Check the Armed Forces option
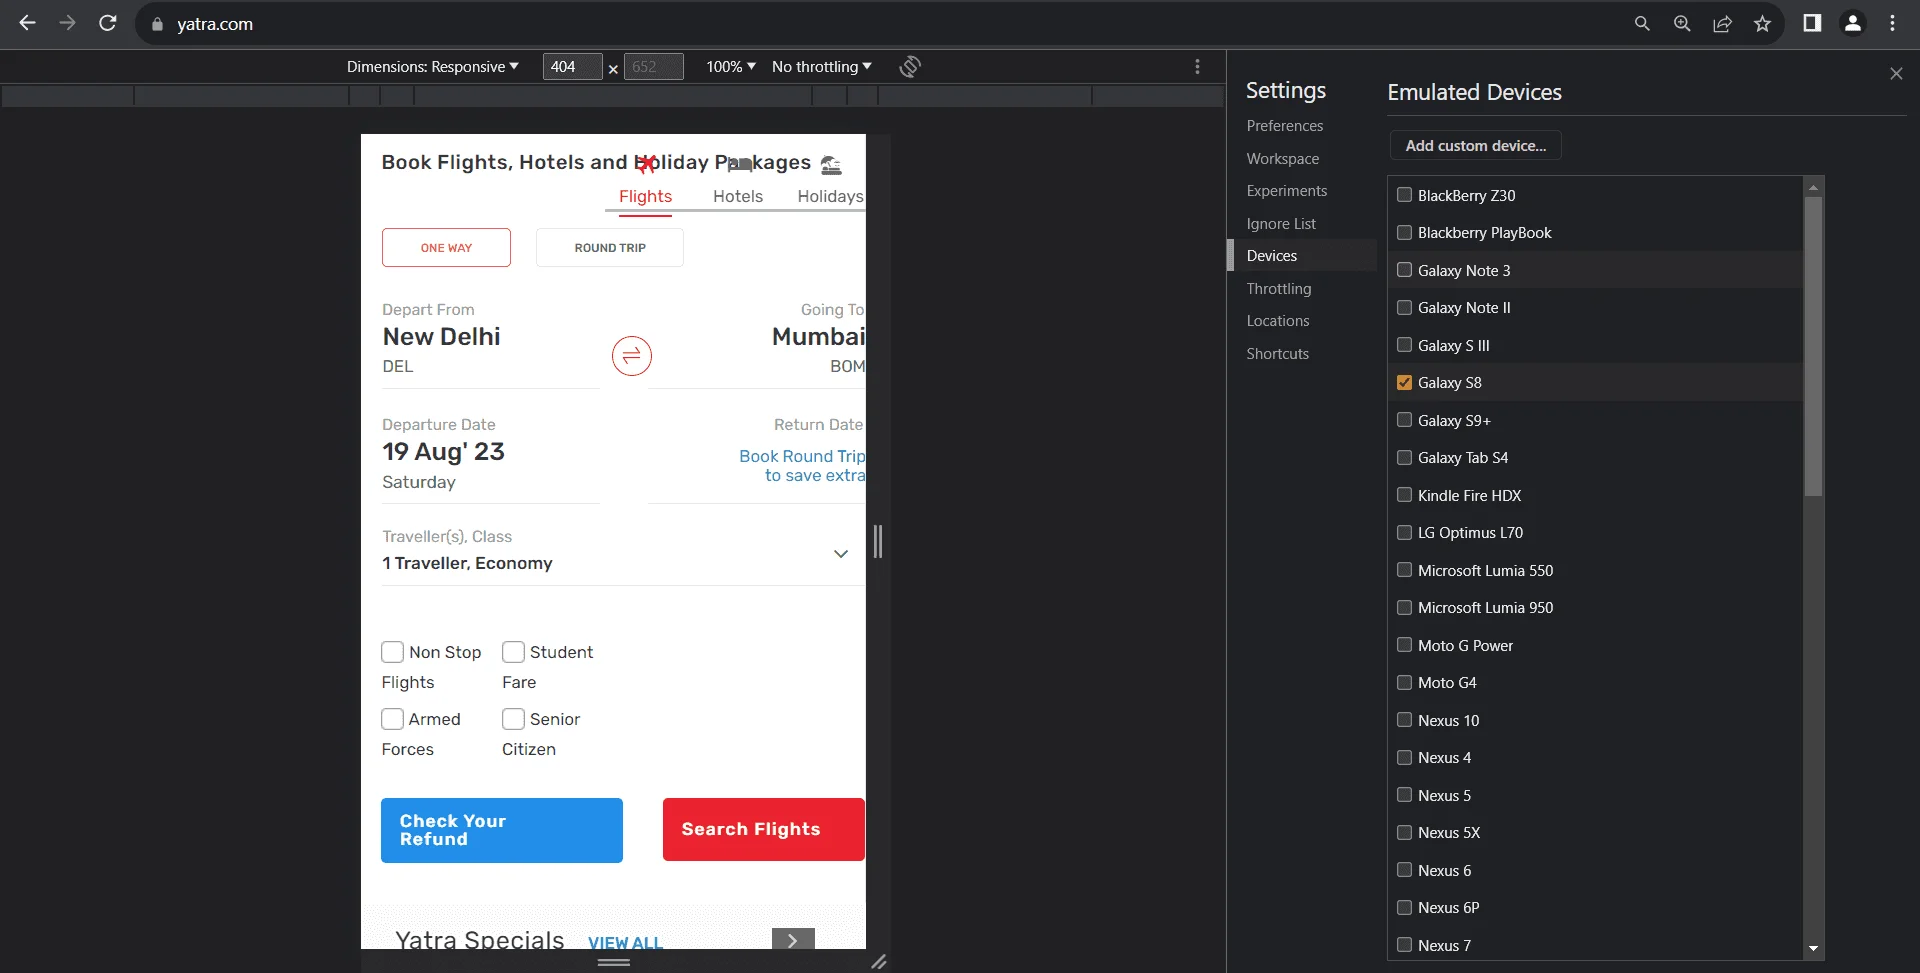Viewport: 1920px width, 973px height. [392, 719]
